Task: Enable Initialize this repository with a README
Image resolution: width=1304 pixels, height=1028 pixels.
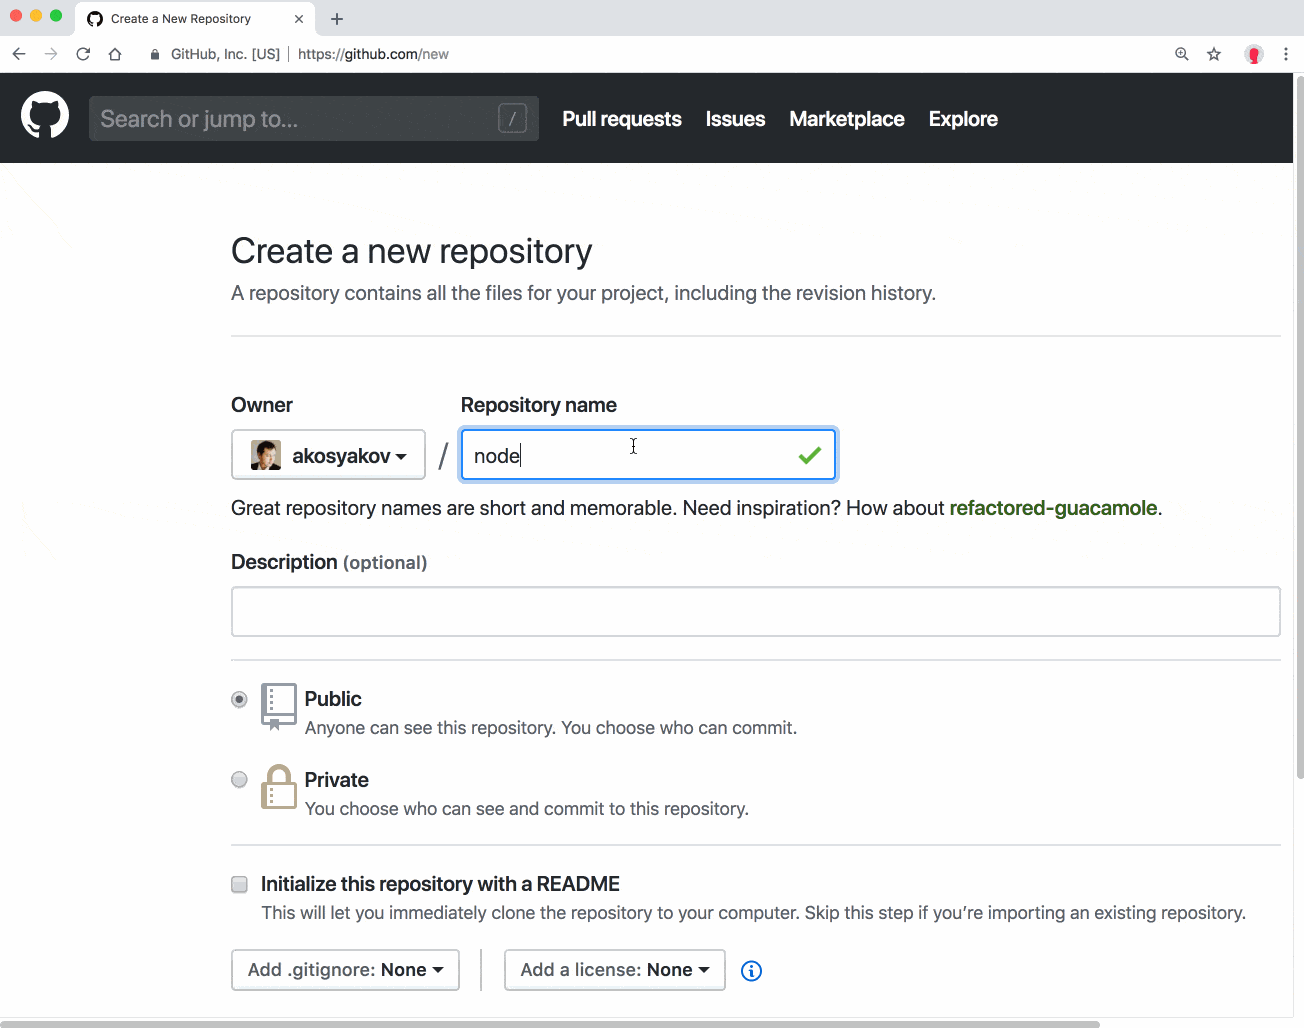Action: click(239, 884)
